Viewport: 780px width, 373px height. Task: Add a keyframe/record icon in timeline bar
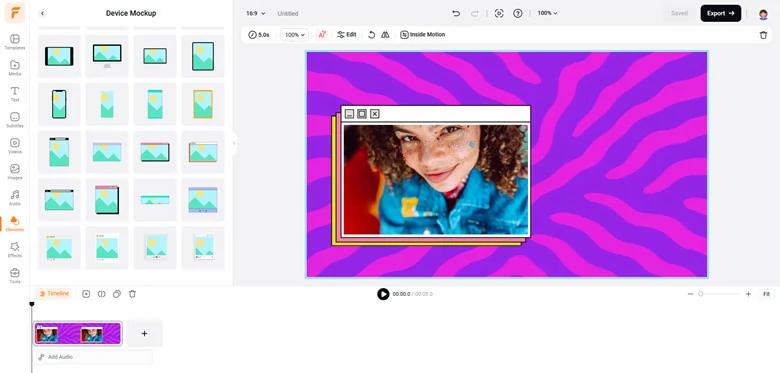tap(86, 294)
